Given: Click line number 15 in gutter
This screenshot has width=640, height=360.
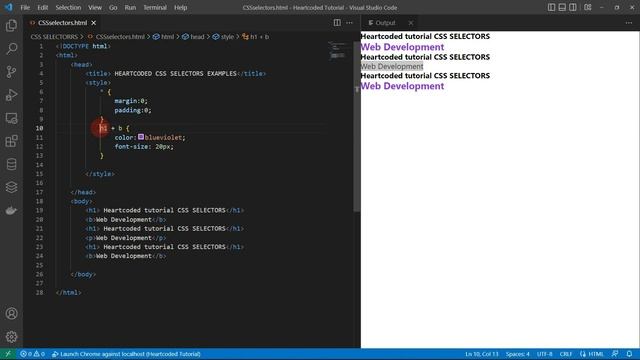Looking at the screenshot, I should pyautogui.click(x=39, y=174).
